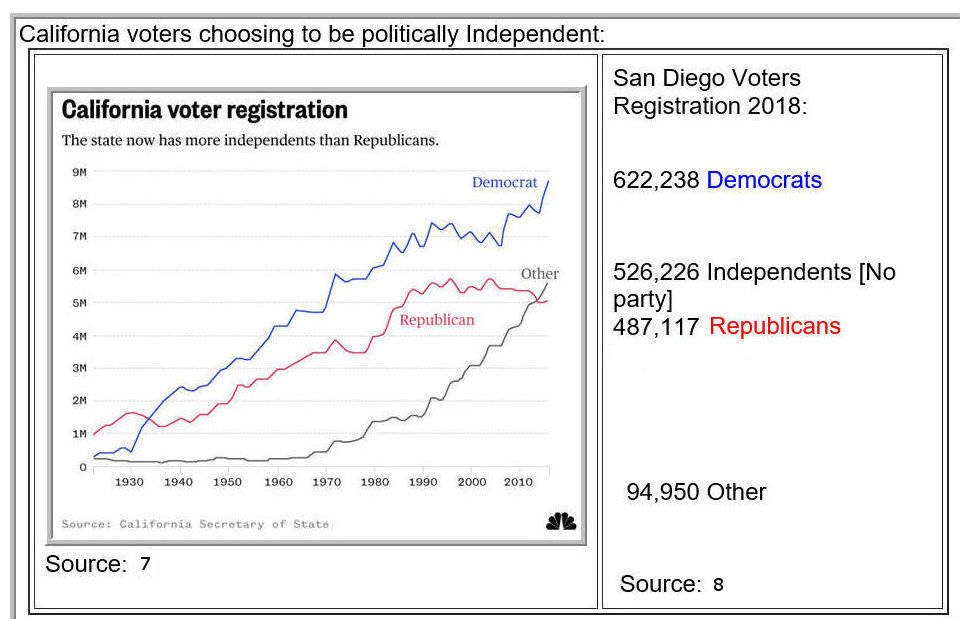The image size is (960, 619).
Task: Open source link number 8
Action: [718, 585]
